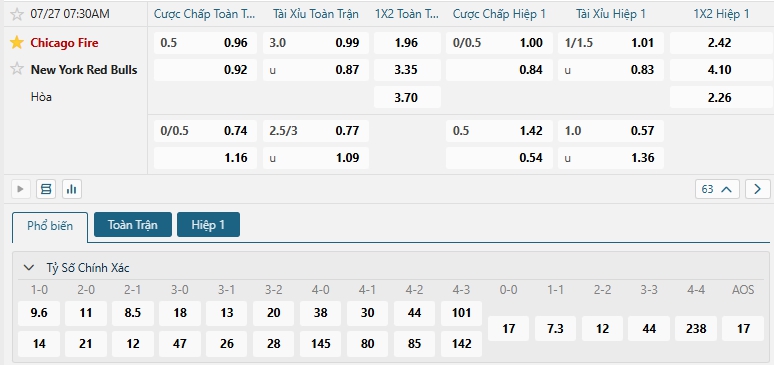
Task: Toggle favorite star for New York Red Bulls
Action: tap(17, 69)
